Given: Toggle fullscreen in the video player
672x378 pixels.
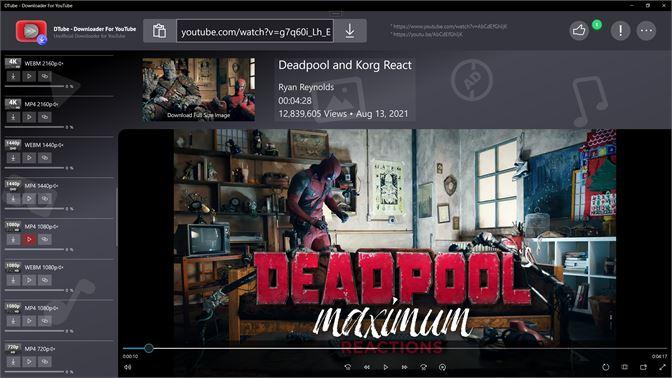Looking at the screenshot, I should pos(662,367).
